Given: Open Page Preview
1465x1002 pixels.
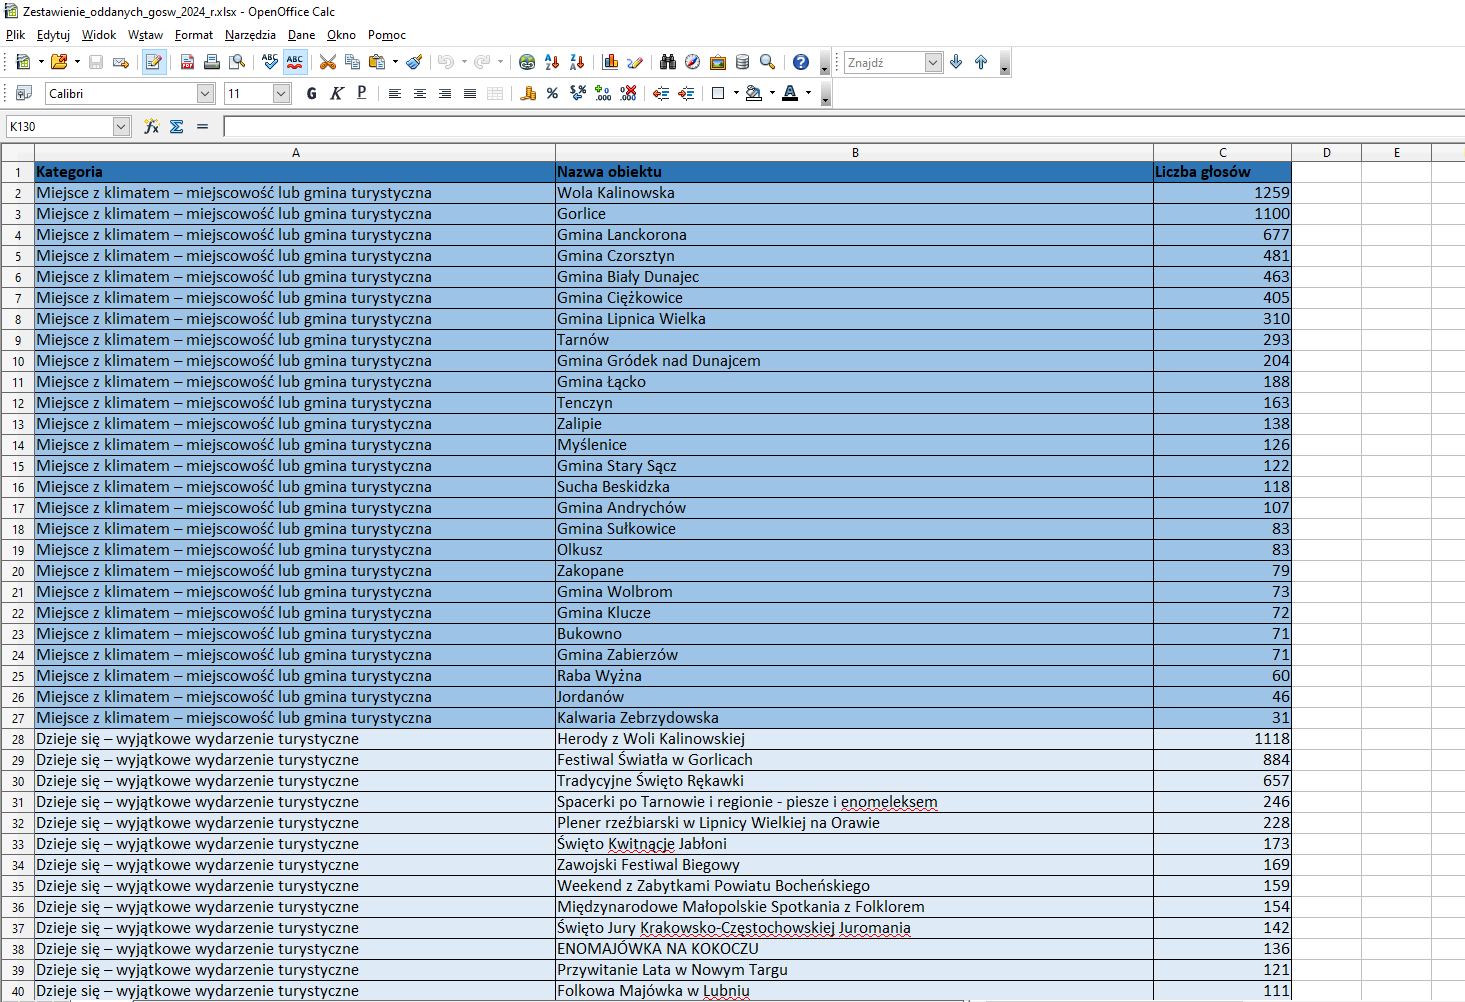Looking at the screenshot, I should click(237, 62).
